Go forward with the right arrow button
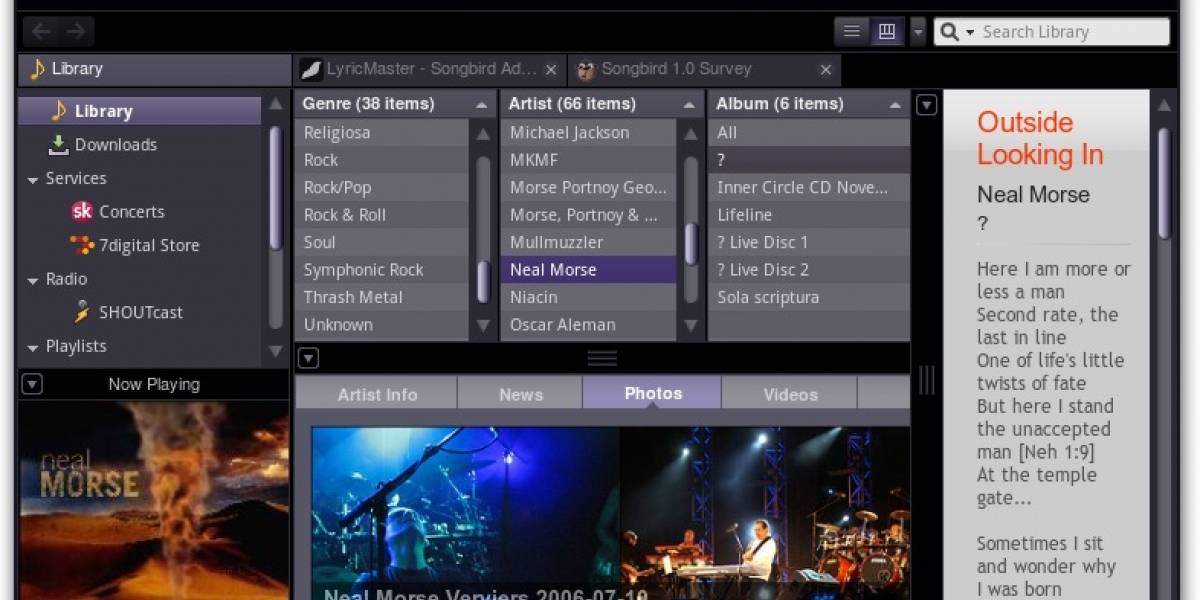Viewport: 1200px width, 600px height. point(75,32)
